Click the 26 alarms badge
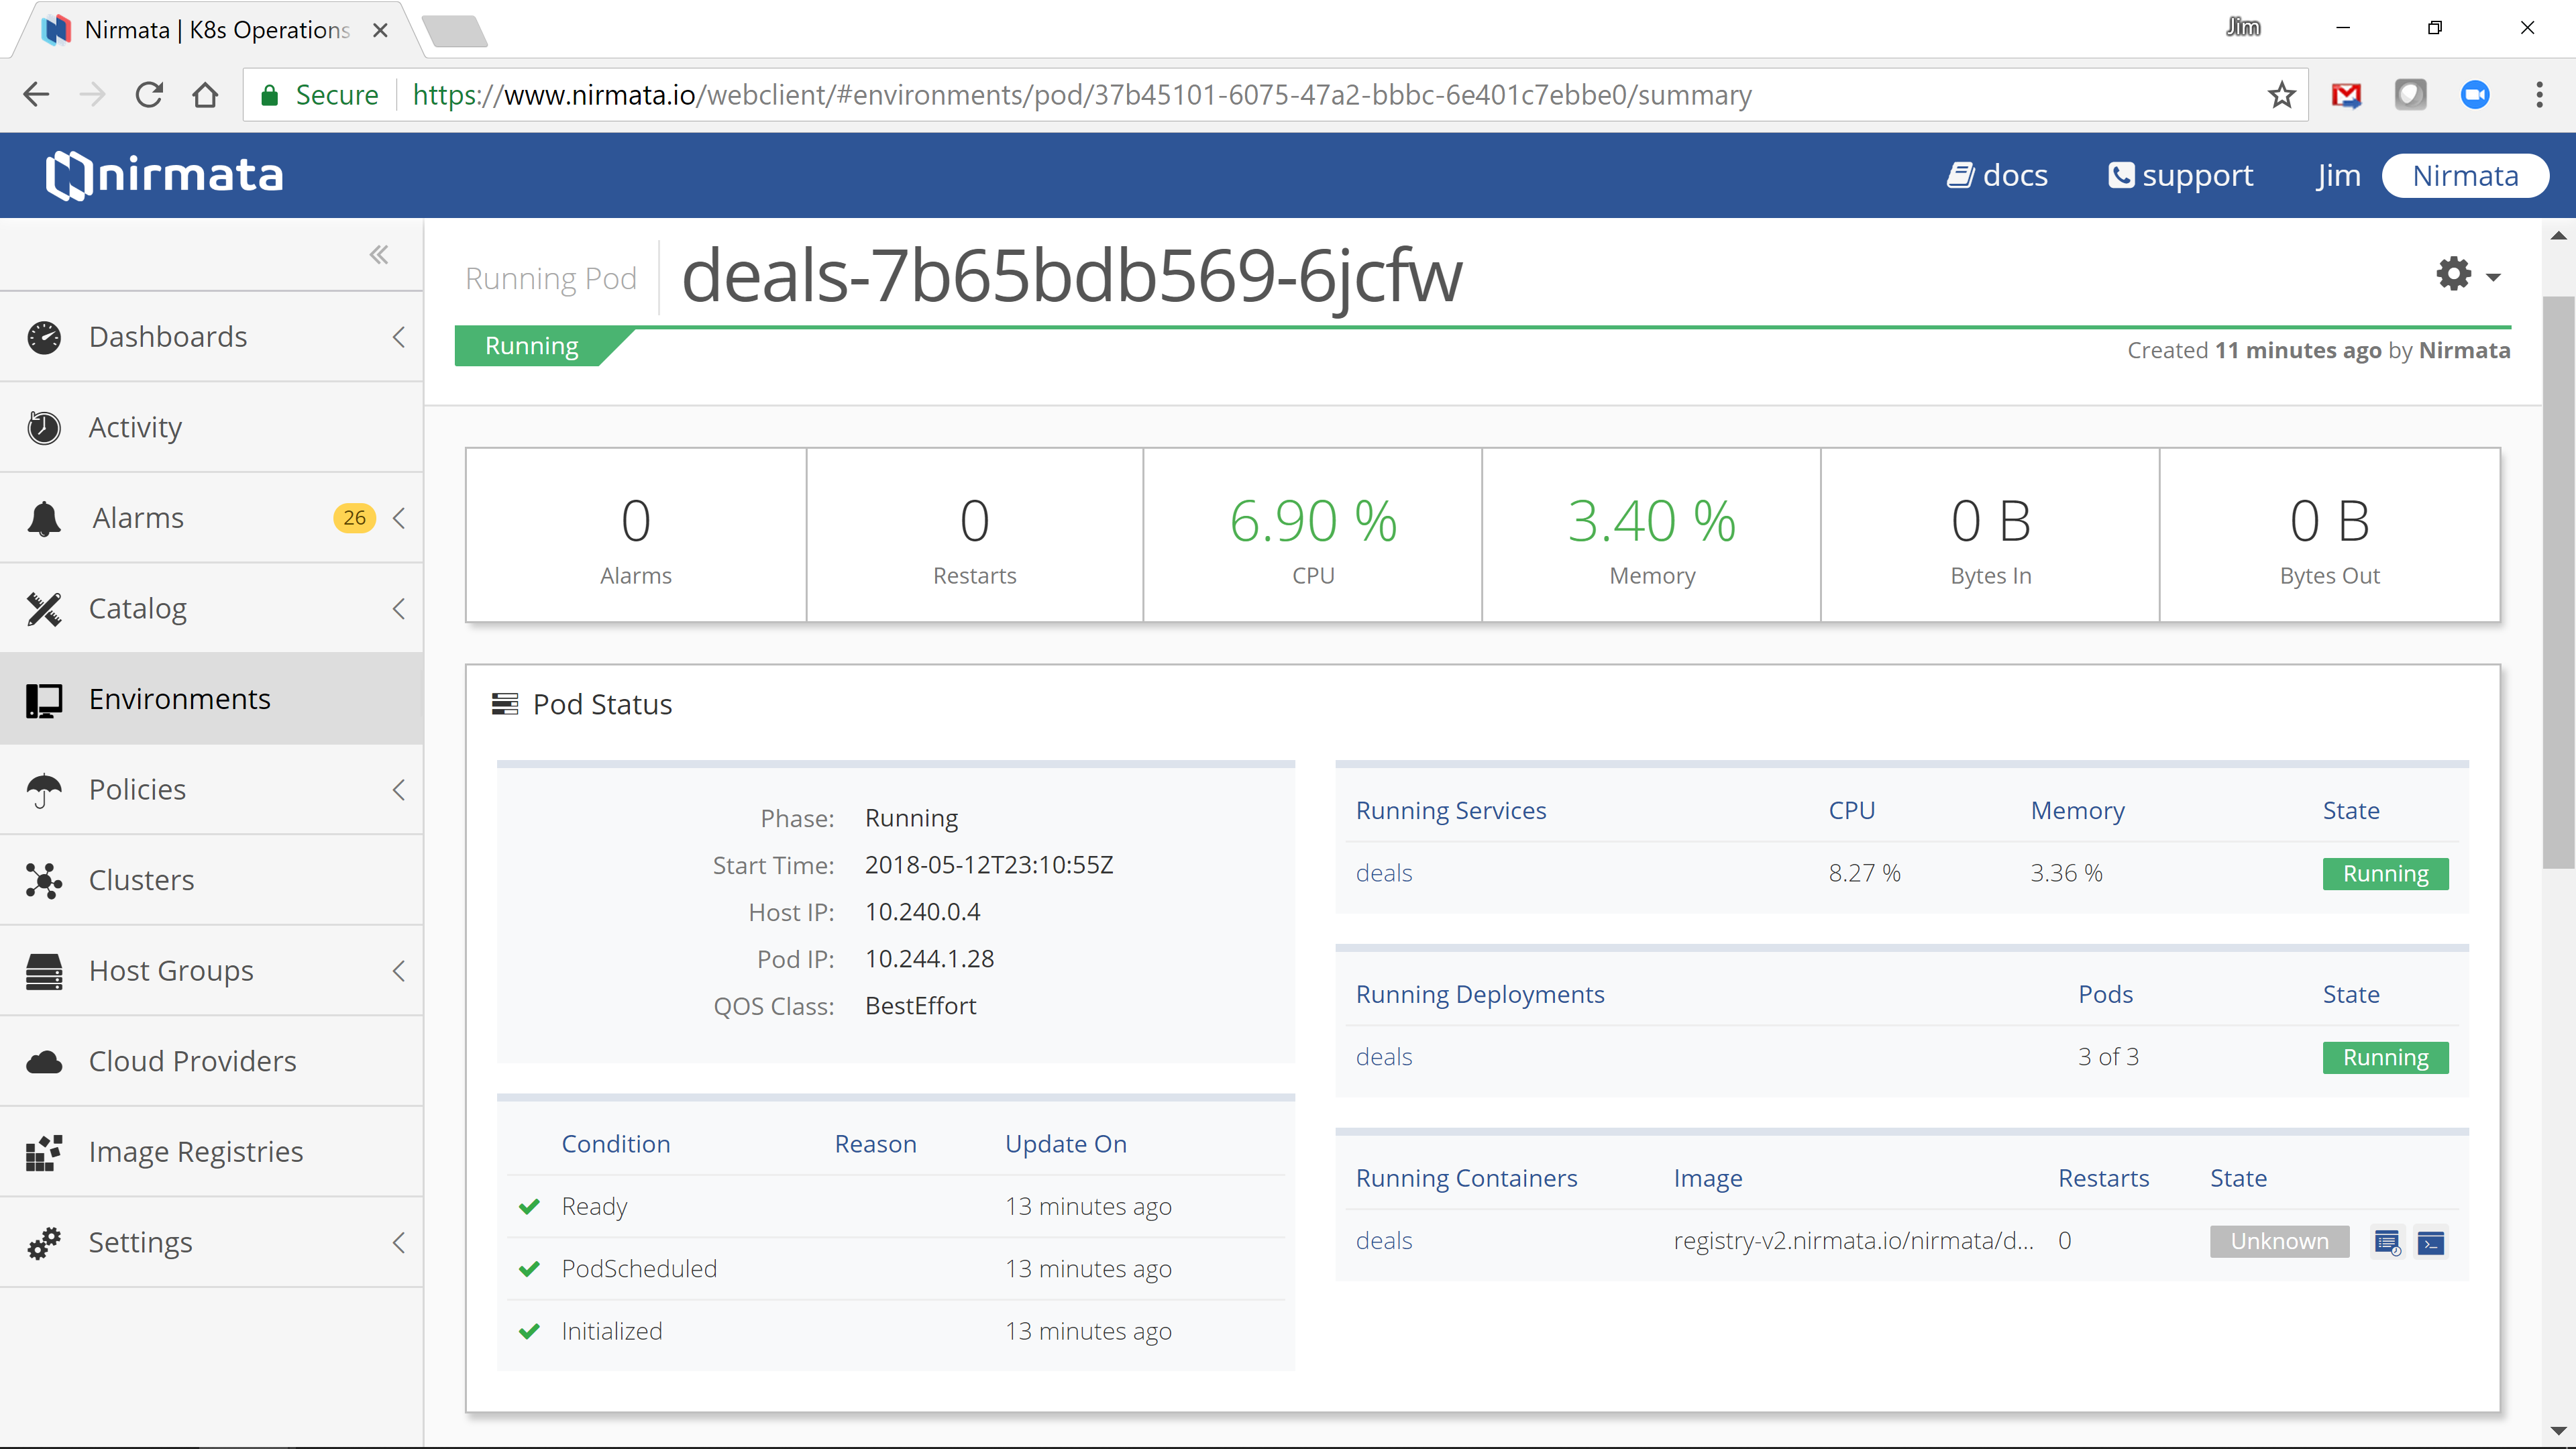 tap(354, 518)
